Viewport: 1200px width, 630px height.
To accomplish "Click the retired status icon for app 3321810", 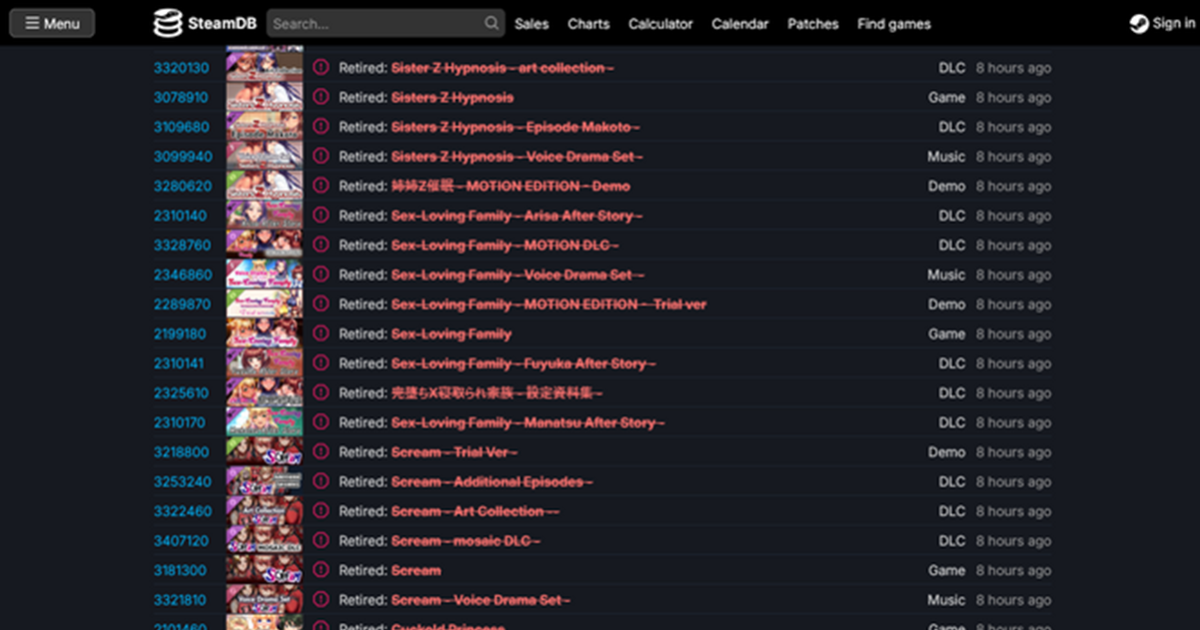I will [320, 600].
